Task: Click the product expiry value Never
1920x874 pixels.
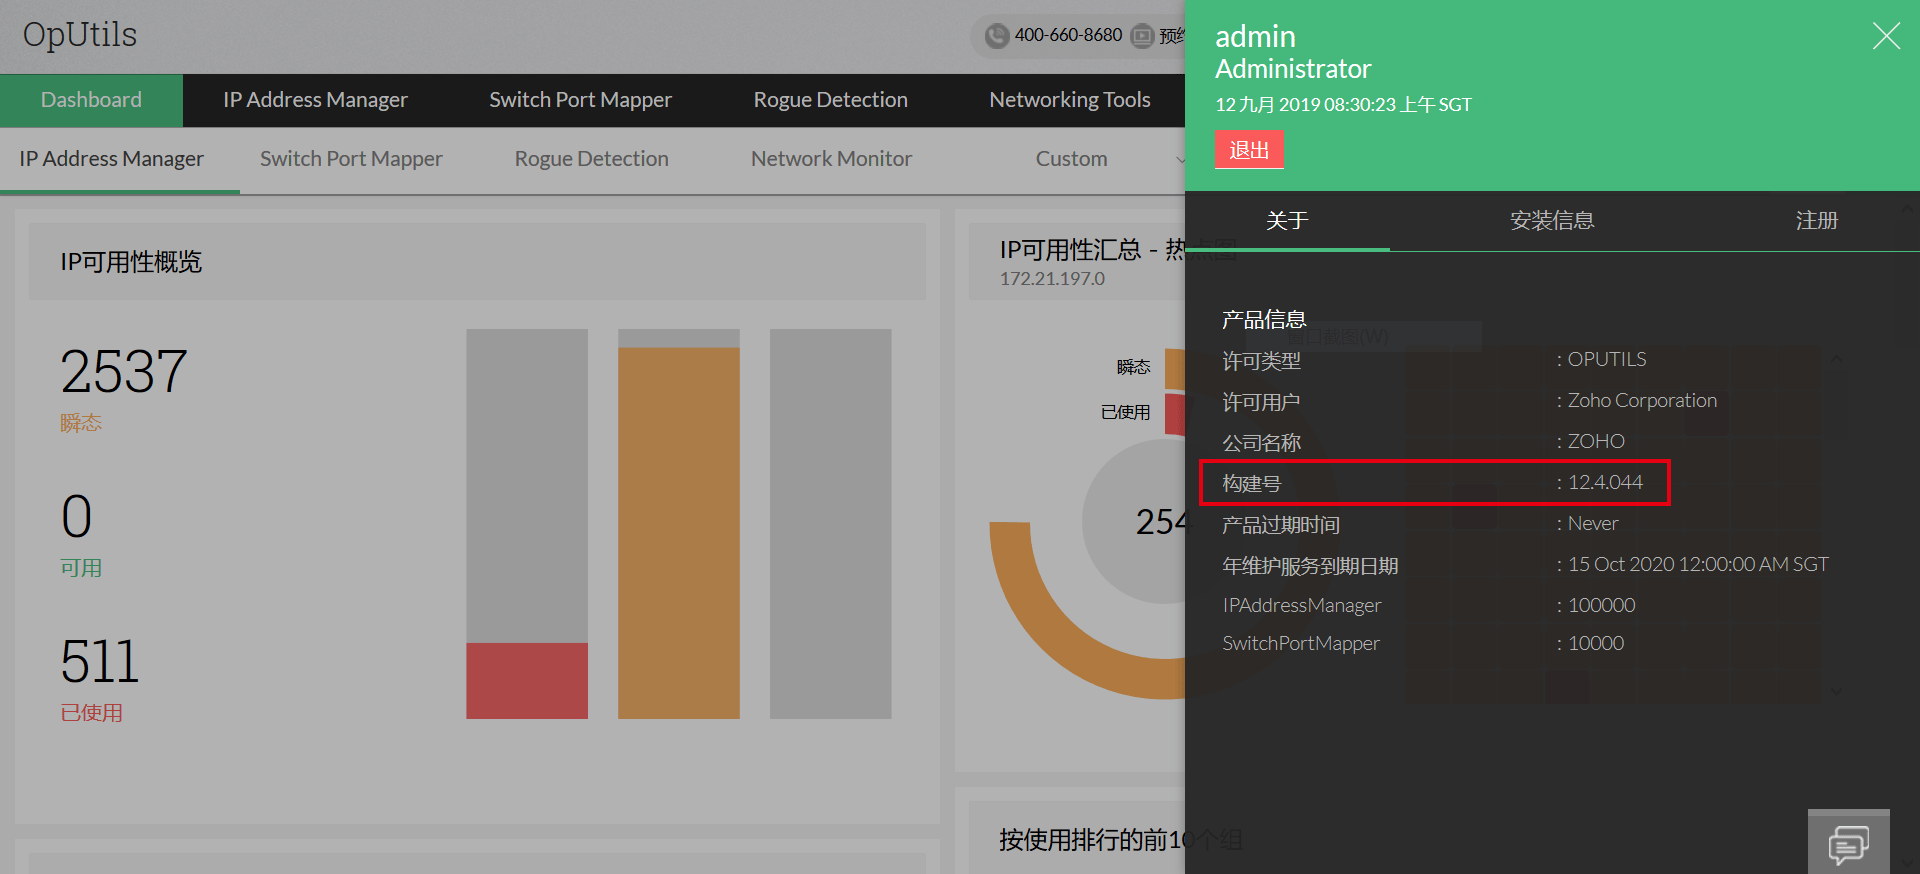Action: tap(1593, 524)
